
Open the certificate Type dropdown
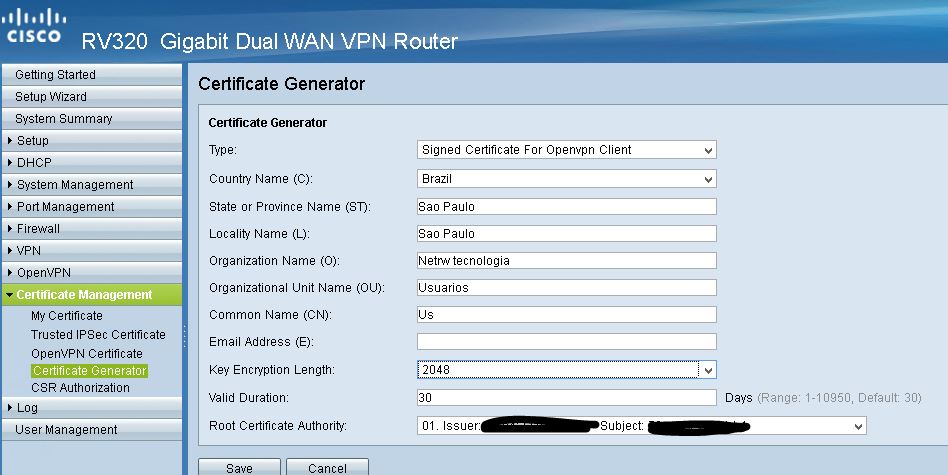[567, 150]
